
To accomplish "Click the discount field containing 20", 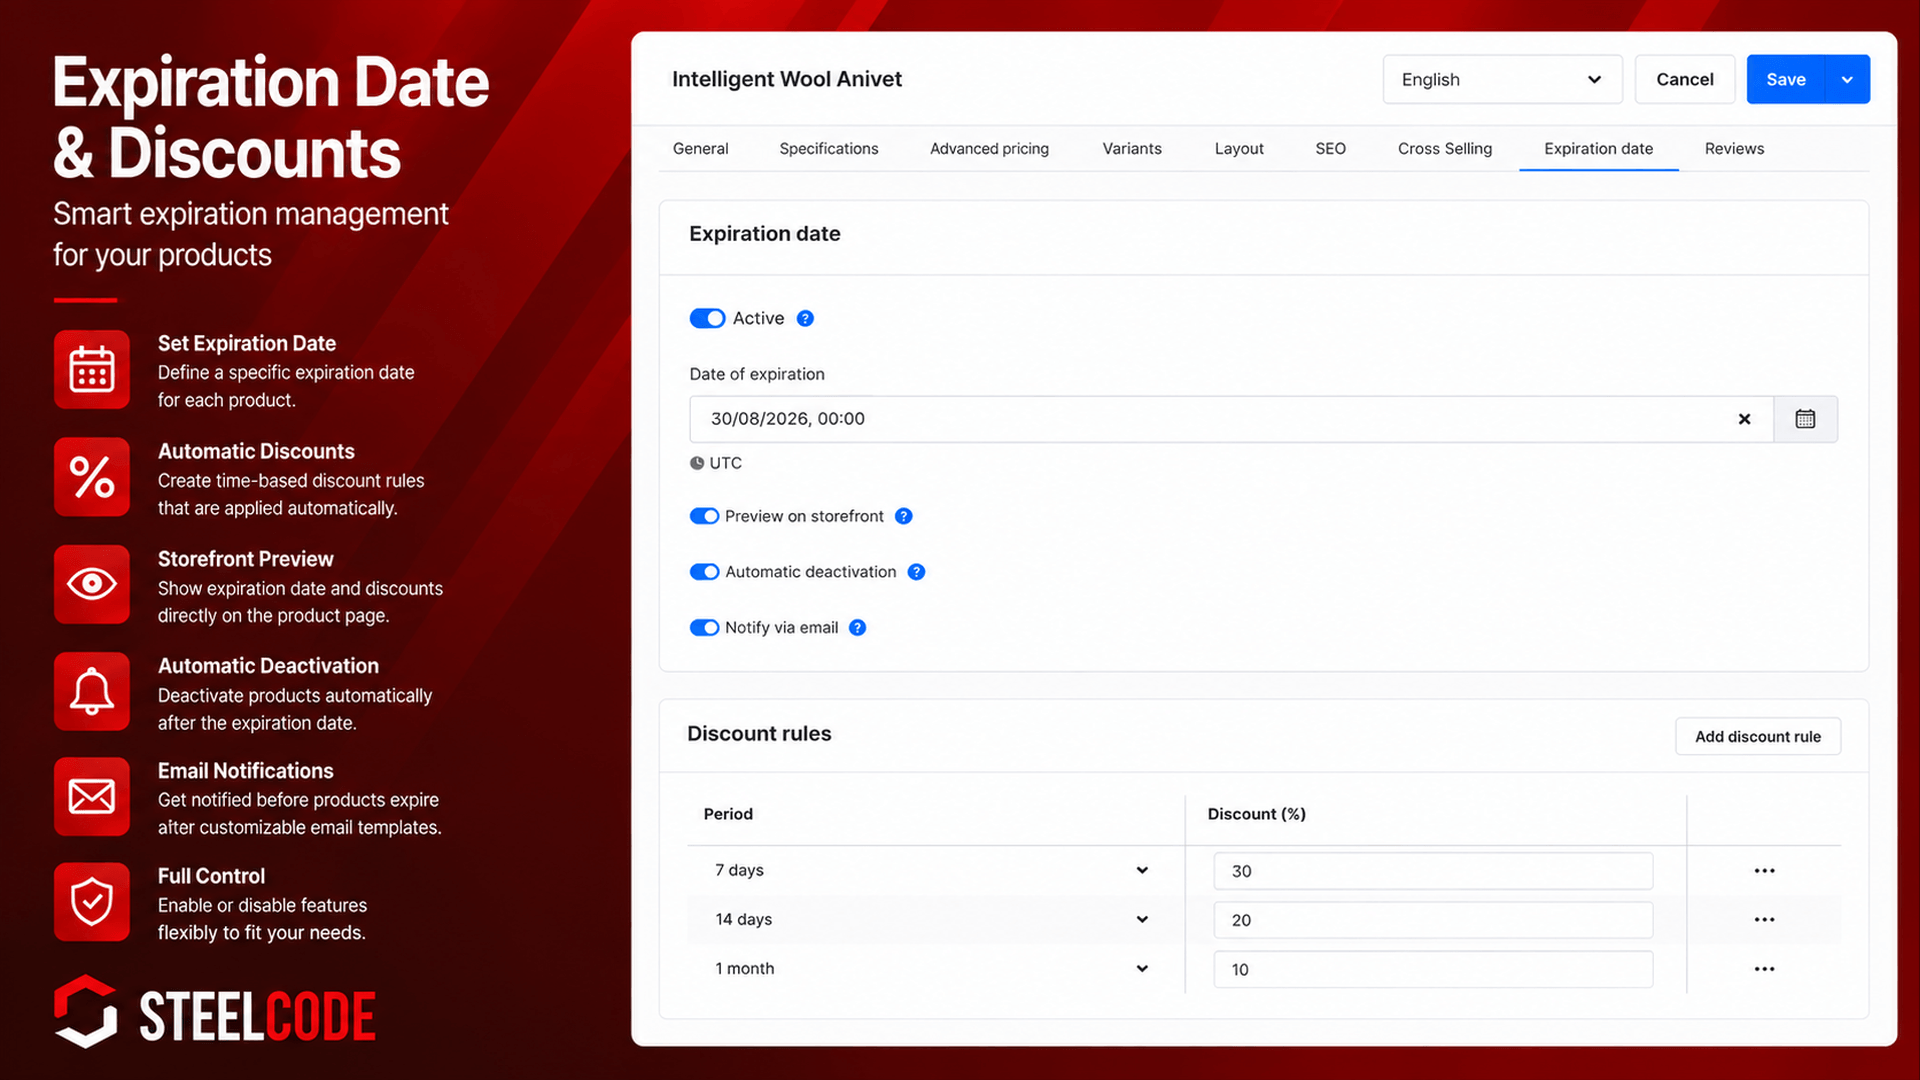I will pos(1433,920).
